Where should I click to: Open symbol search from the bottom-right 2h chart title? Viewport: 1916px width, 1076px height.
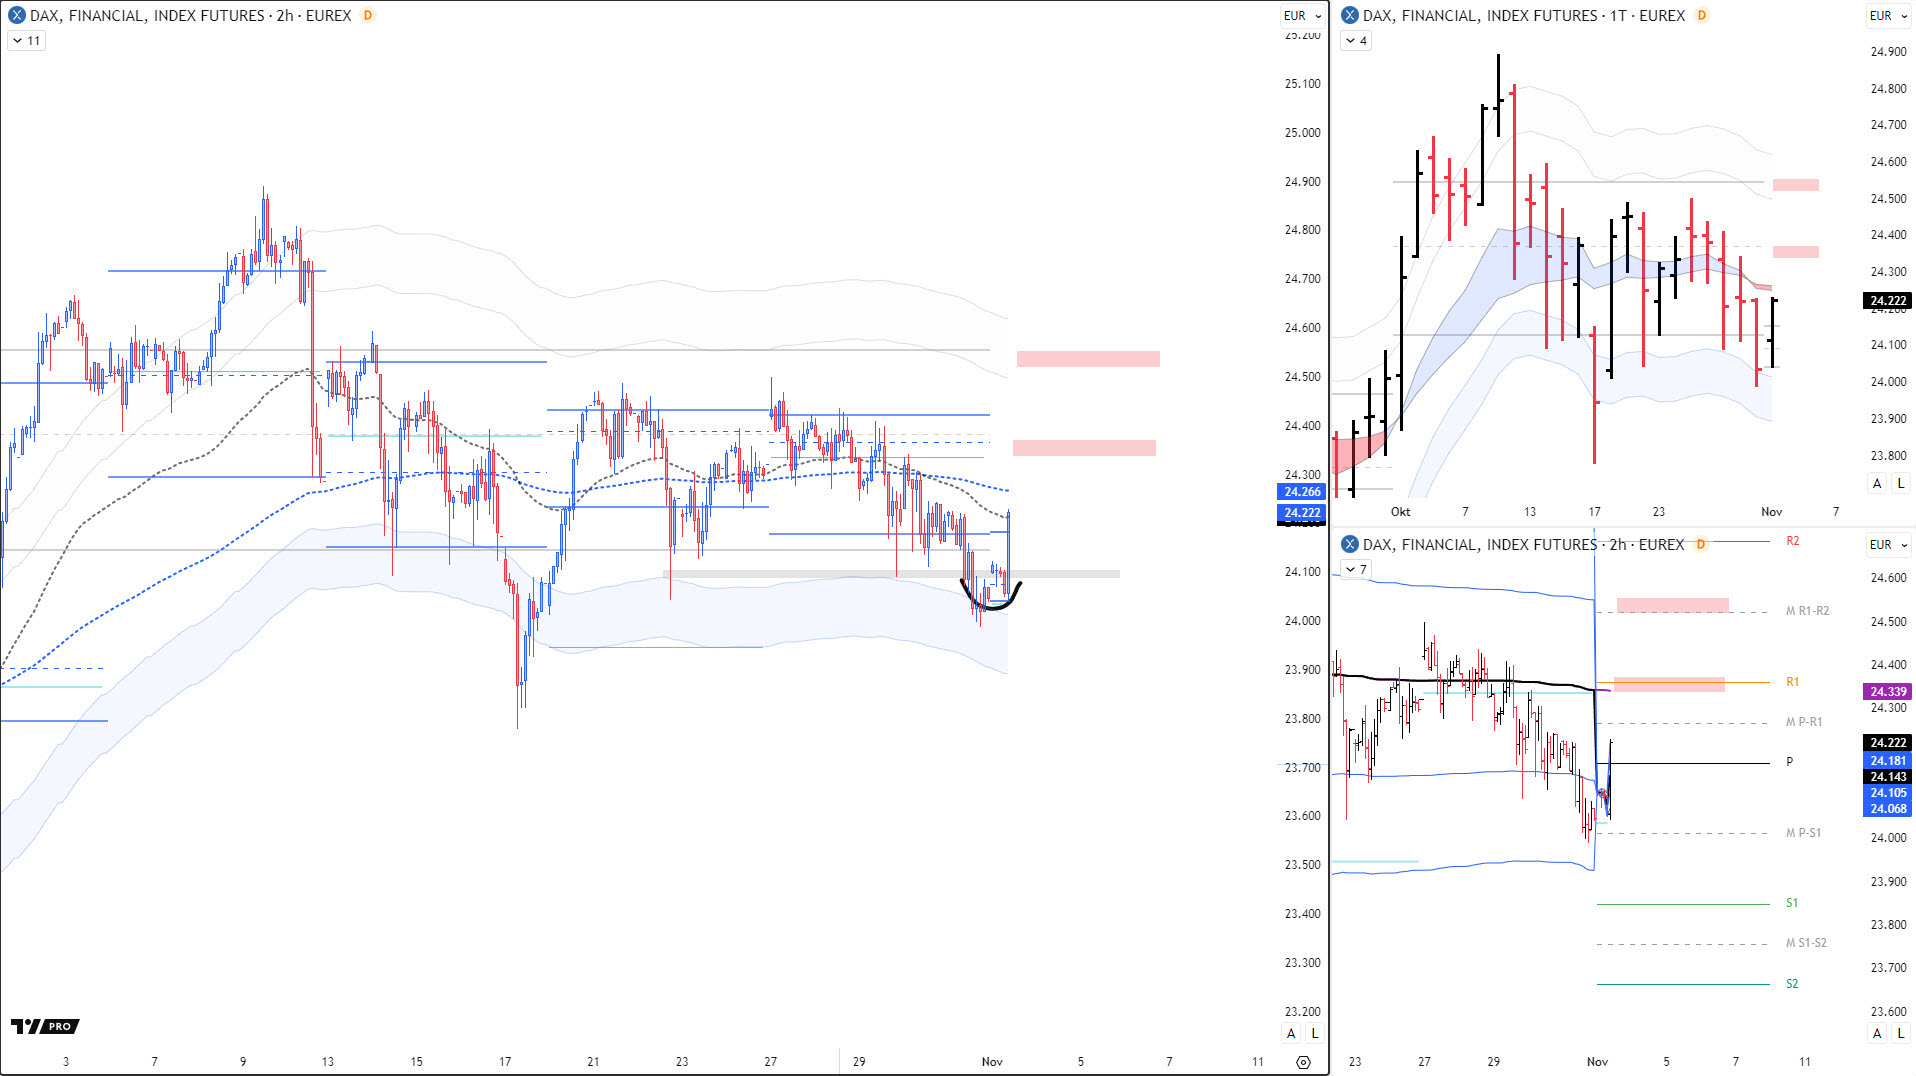pos(1524,544)
